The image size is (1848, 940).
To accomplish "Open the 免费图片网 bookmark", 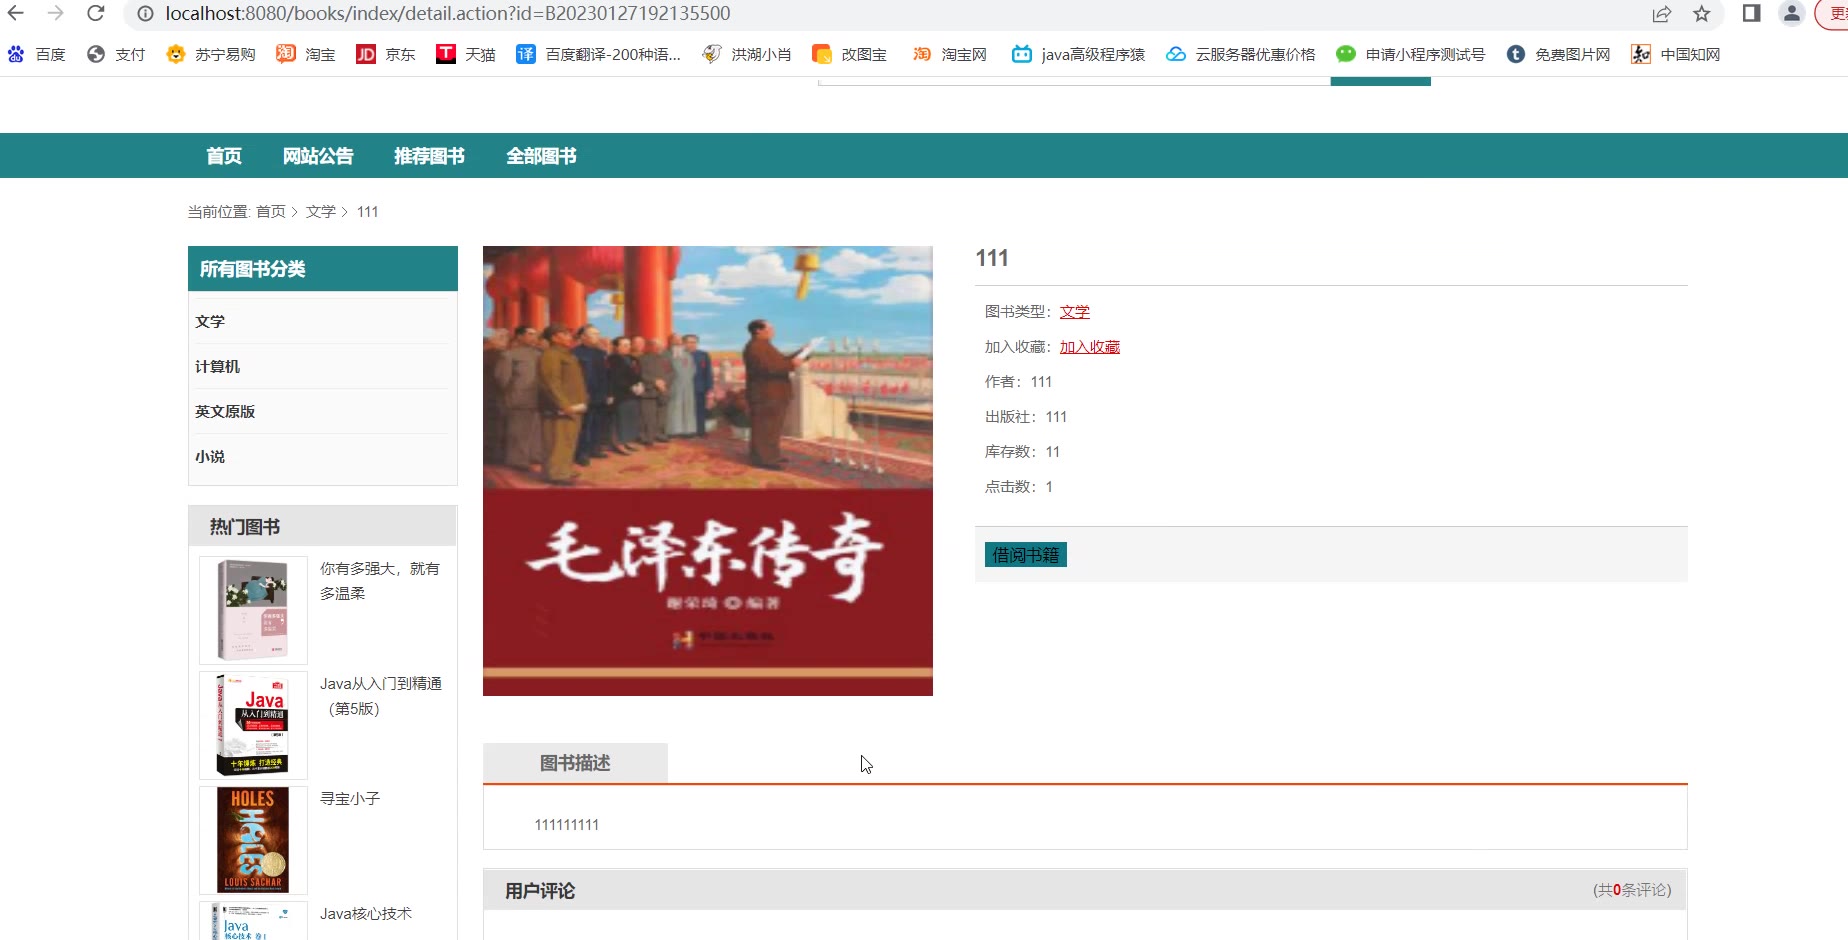I will (1558, 54).
